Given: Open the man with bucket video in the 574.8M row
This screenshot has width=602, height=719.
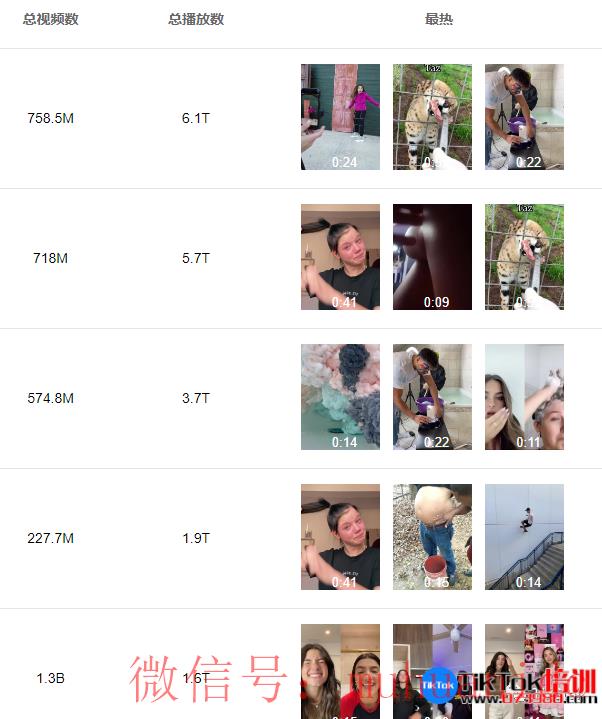Looking at the screenshot, I should (432, 397).
